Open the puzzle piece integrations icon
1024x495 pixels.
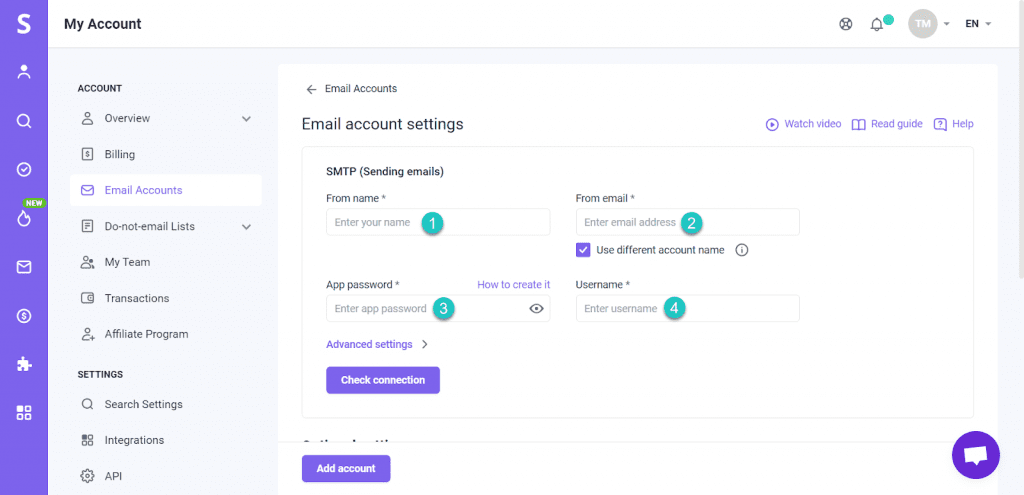24,364
